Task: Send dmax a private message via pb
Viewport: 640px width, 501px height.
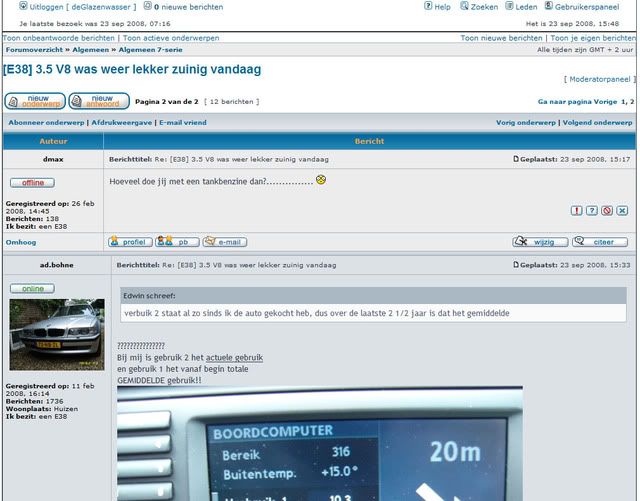Action: [177, 242]
